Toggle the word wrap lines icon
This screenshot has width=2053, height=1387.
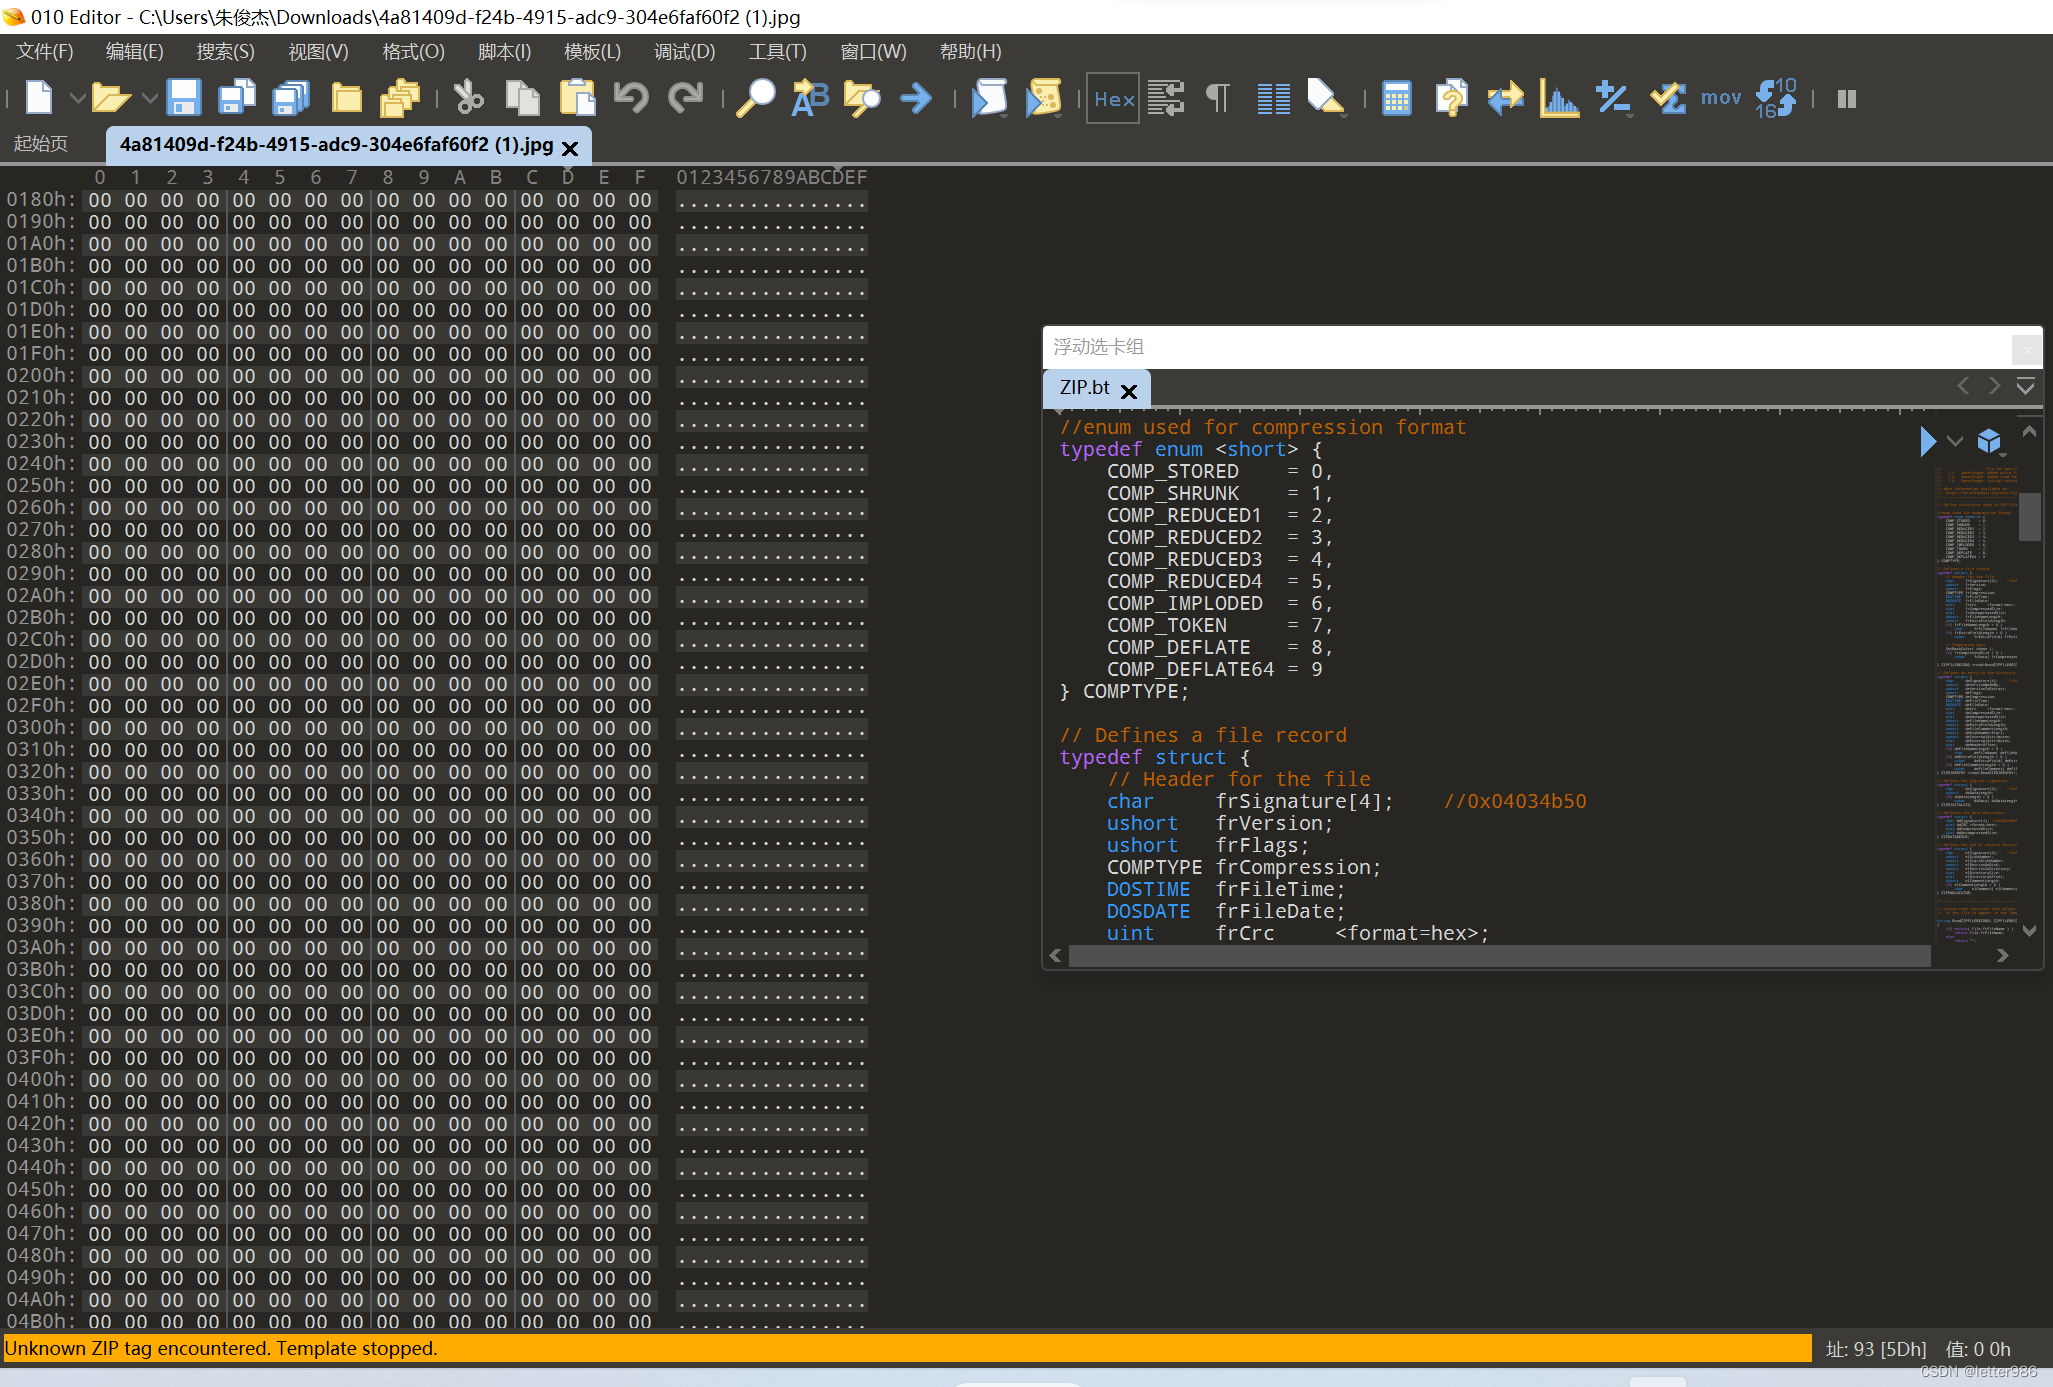click(x=1165, y=98)
